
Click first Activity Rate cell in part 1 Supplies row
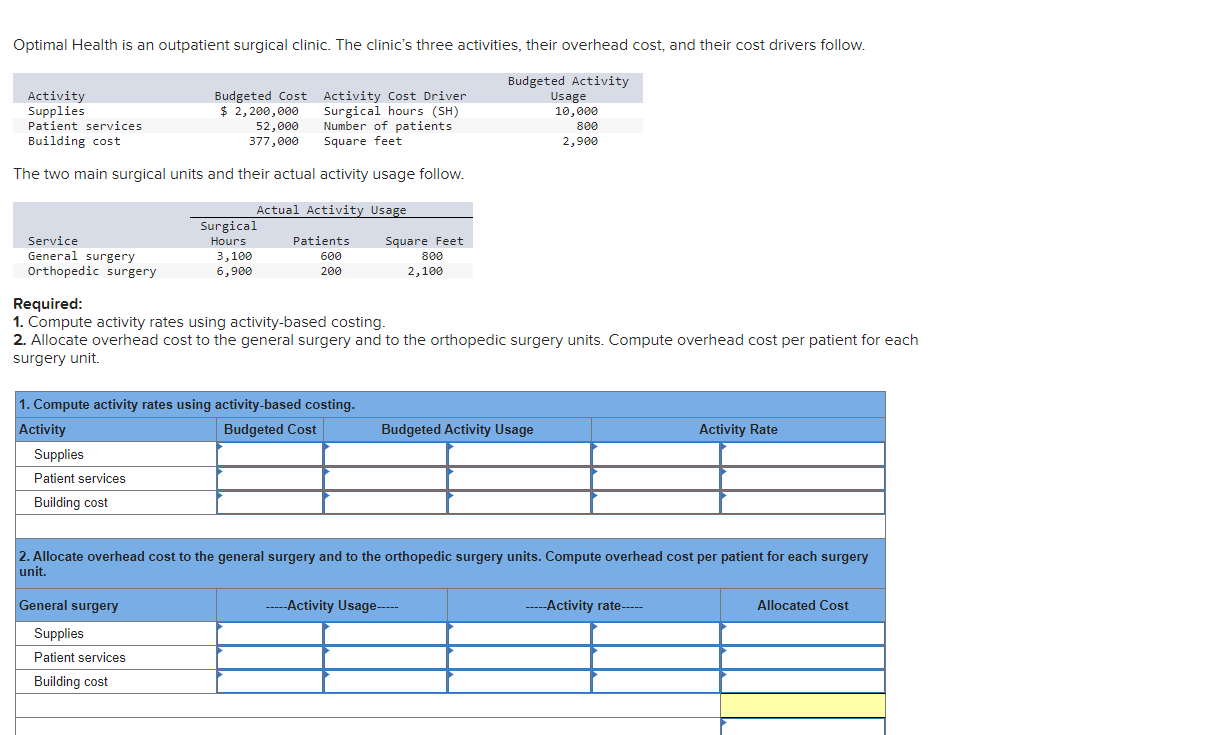[655, 454]
